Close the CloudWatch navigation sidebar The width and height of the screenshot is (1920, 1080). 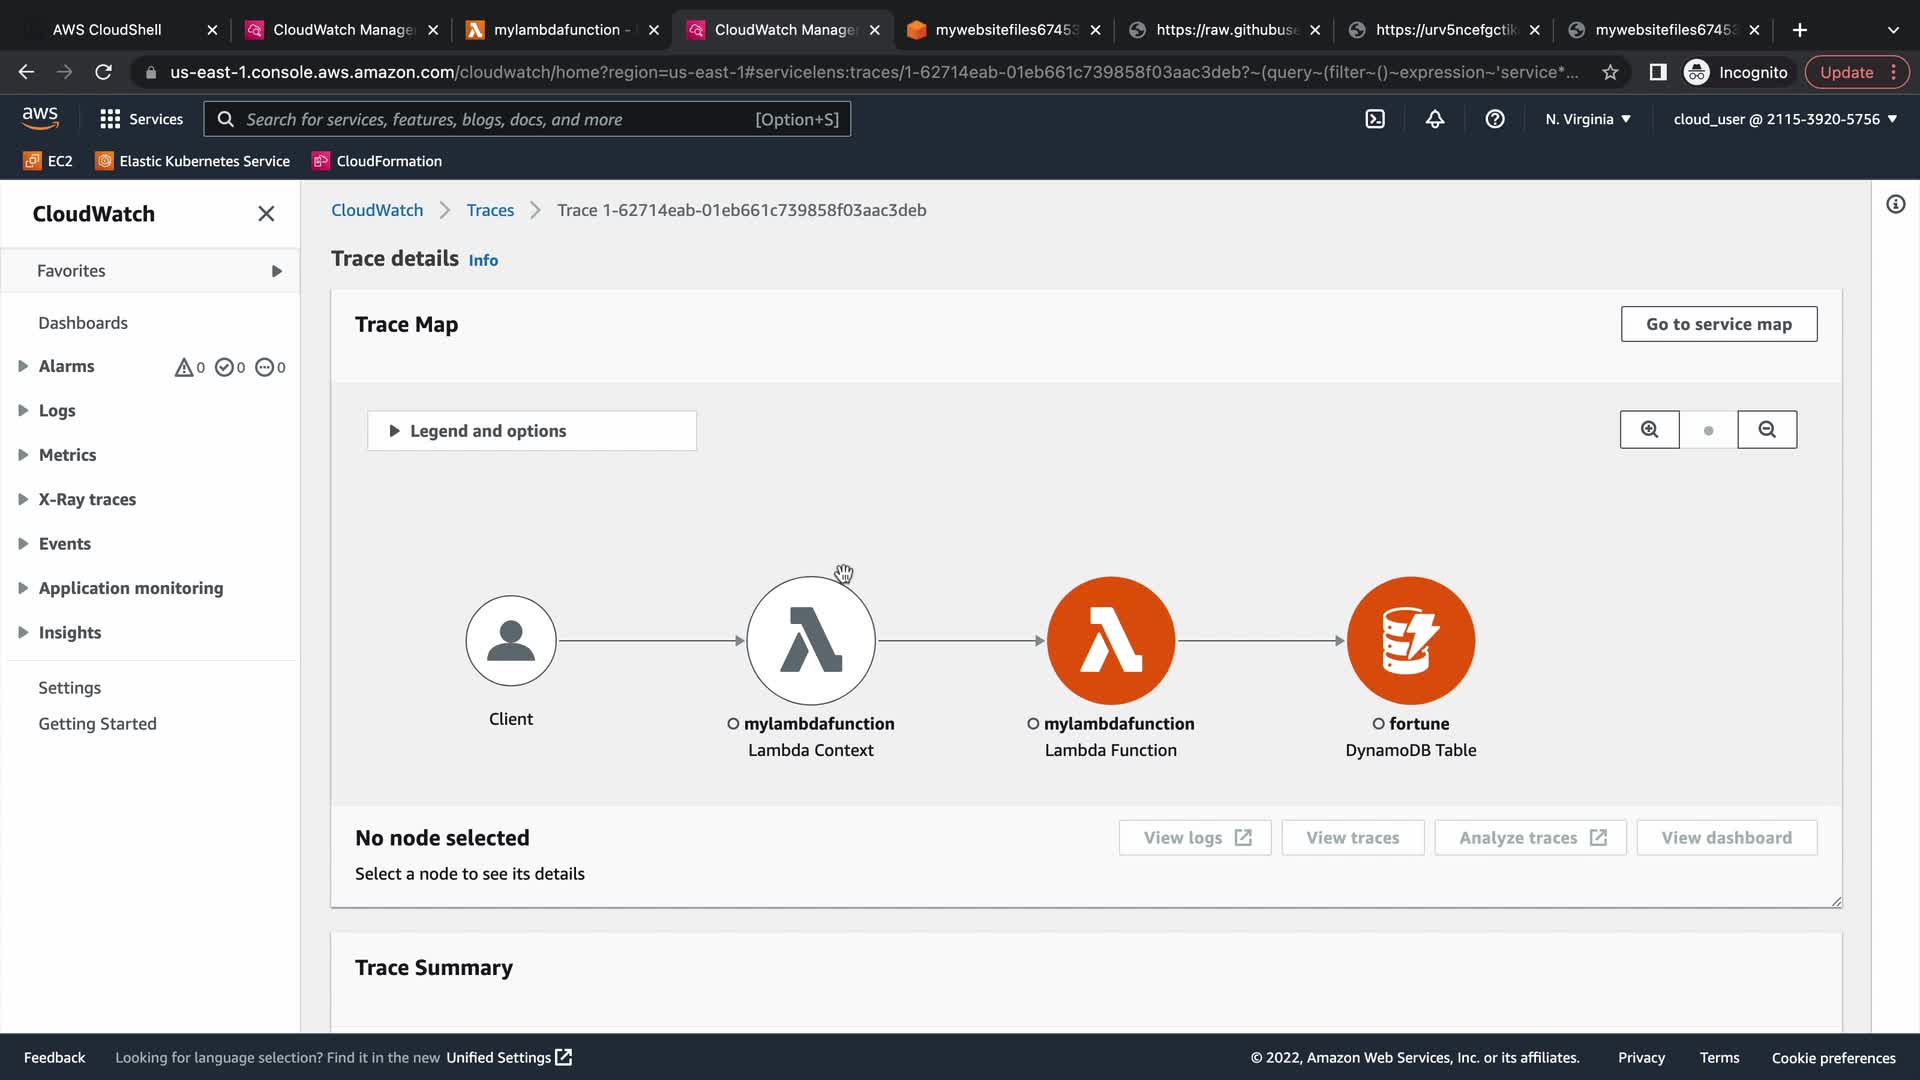266,214
